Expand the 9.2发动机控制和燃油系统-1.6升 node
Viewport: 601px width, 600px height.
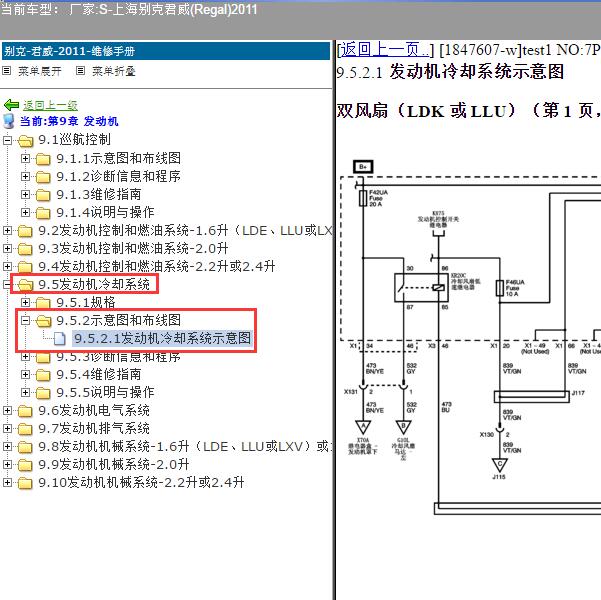point(7,230)
